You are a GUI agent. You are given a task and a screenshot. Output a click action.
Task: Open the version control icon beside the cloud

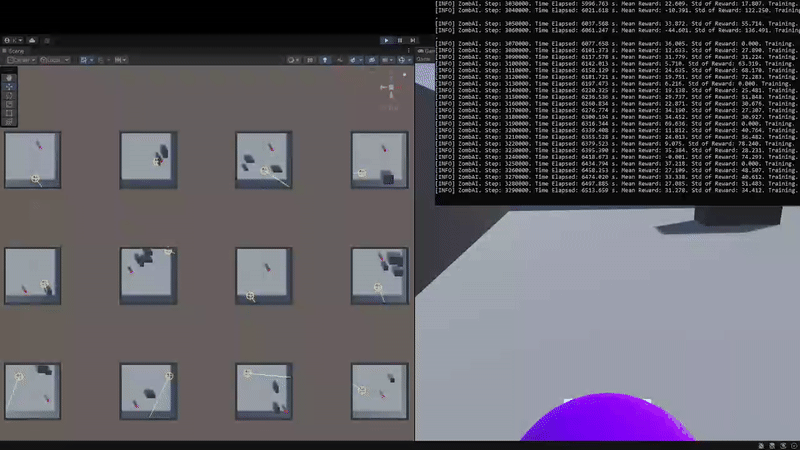click(x=47, y=40)
